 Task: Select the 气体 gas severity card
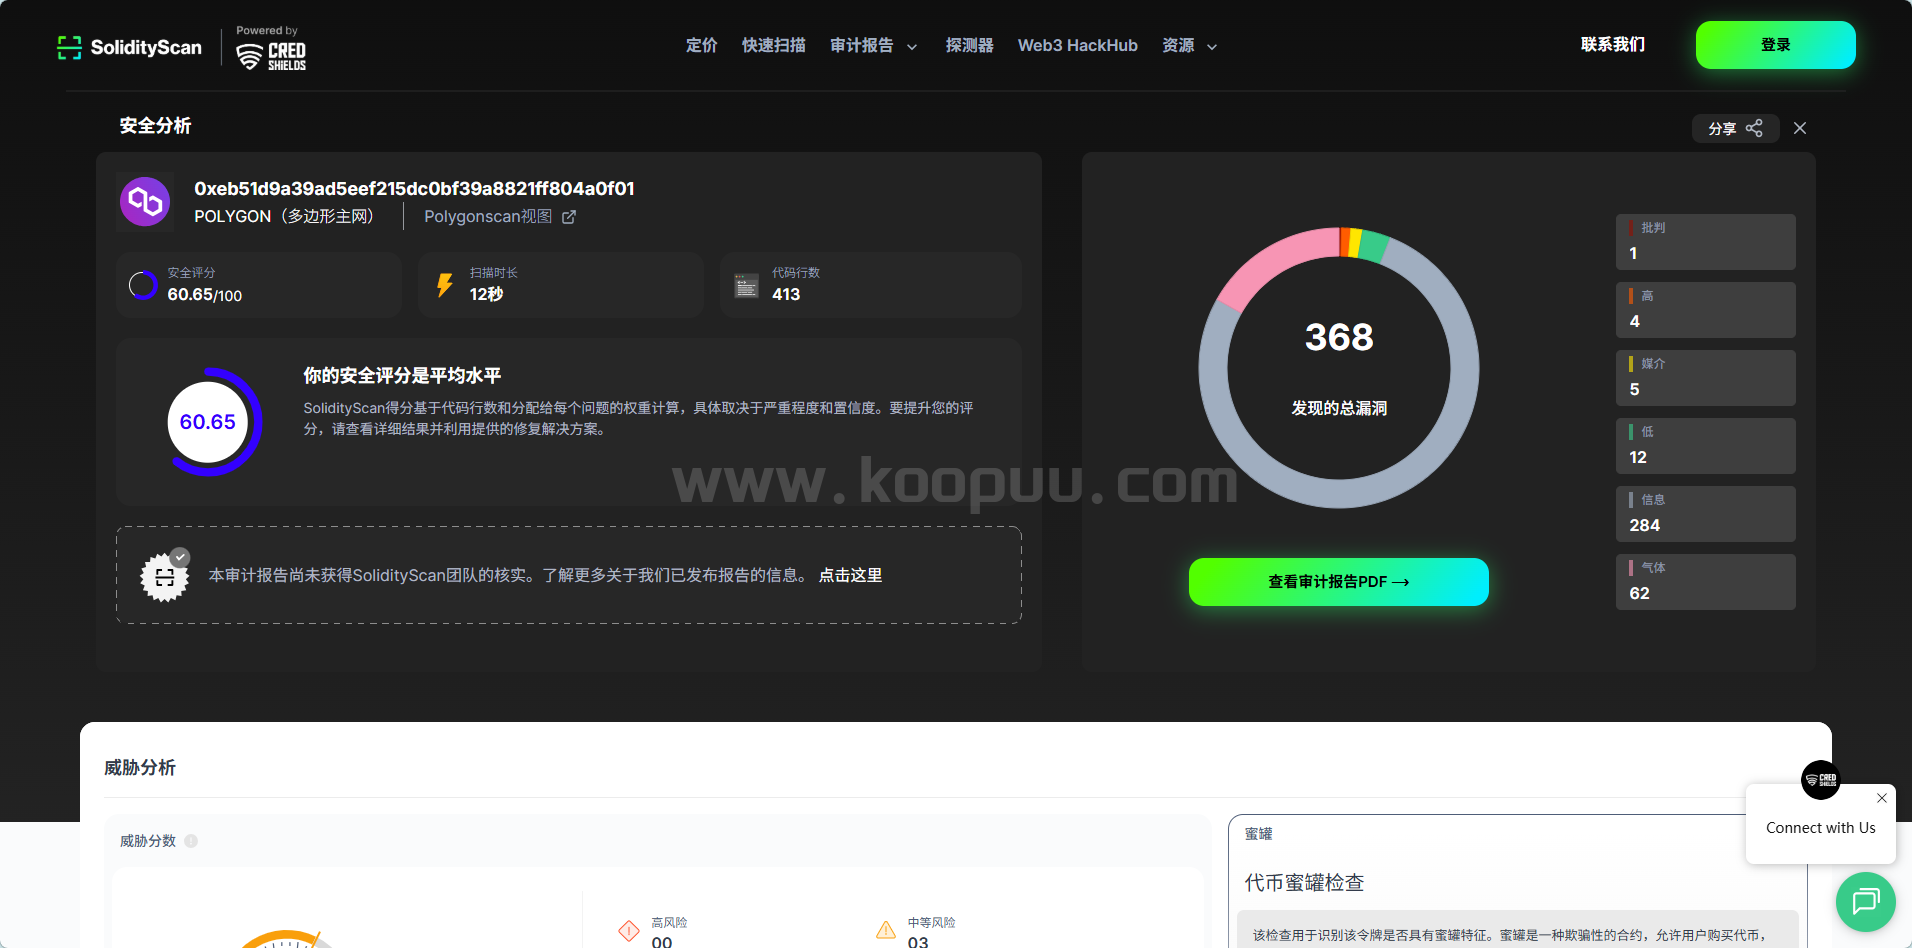pos(1705,582)
